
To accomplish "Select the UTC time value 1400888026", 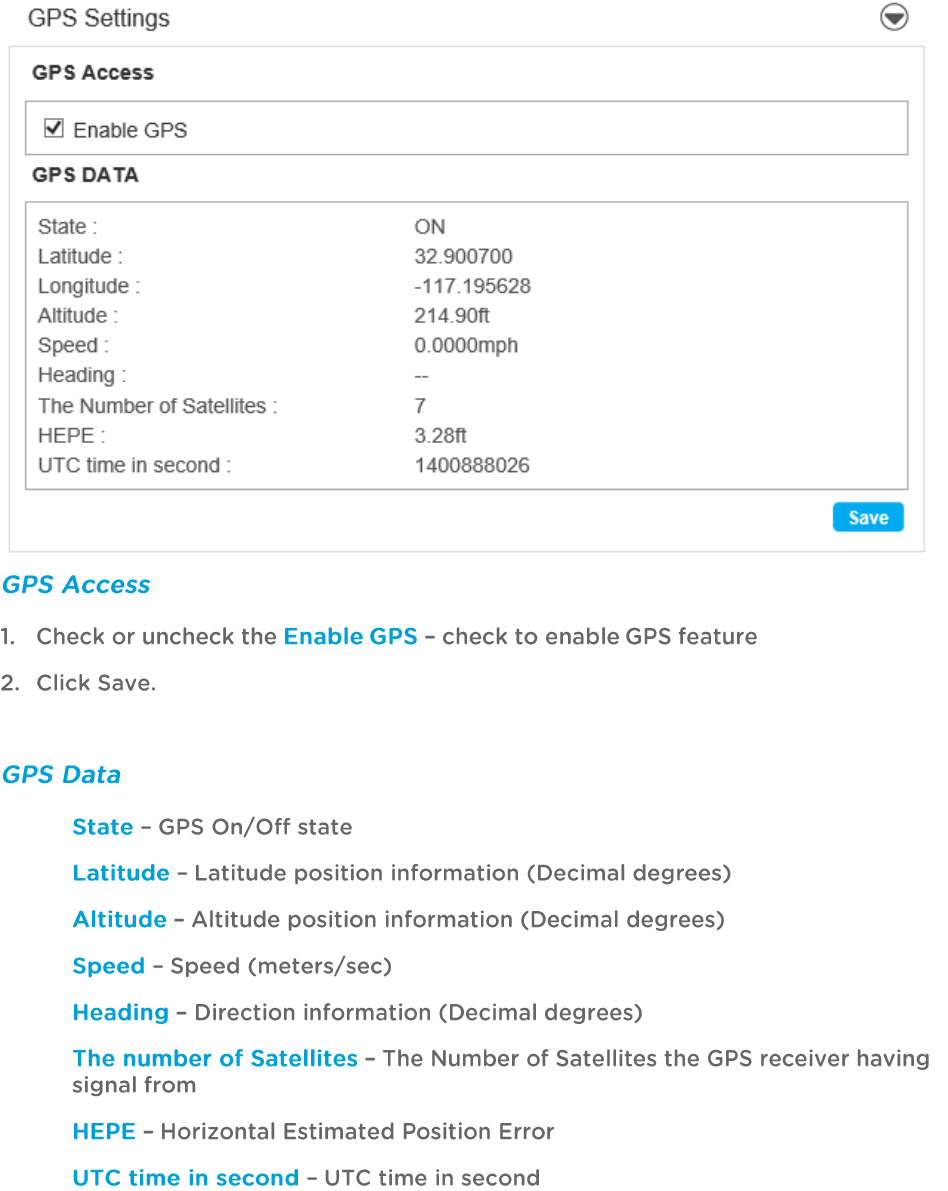I will (472, 465).
